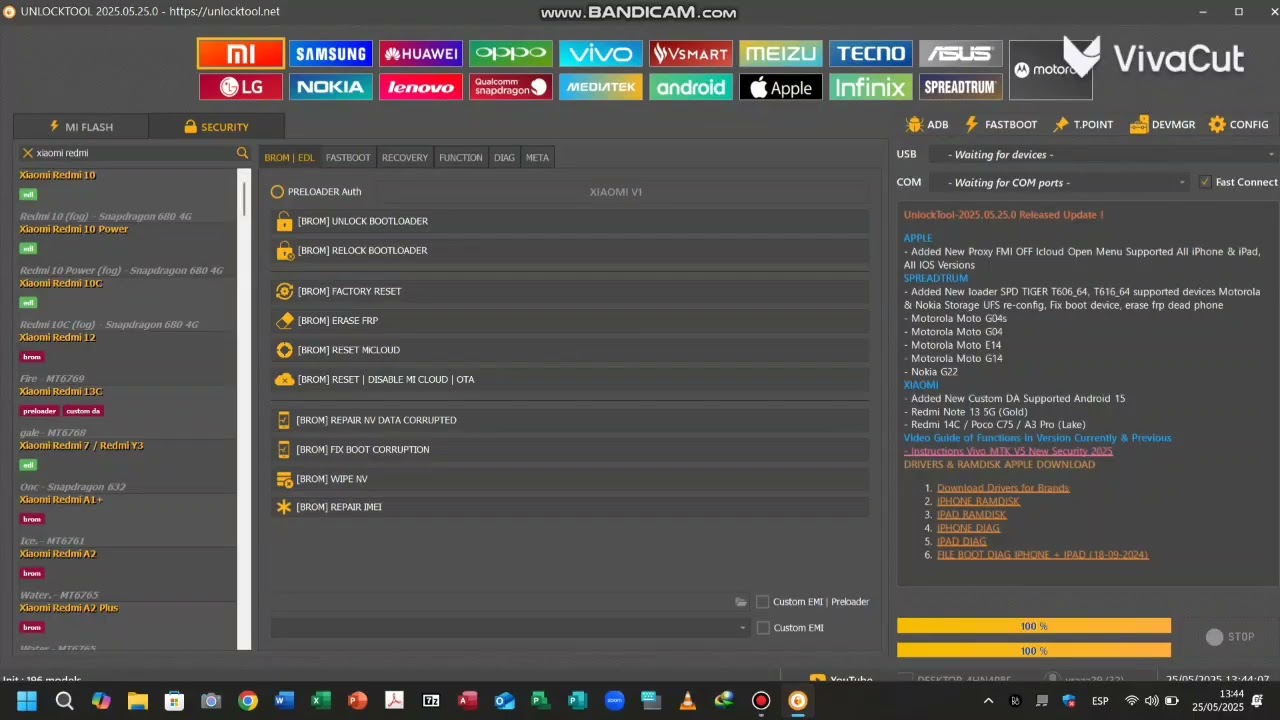This screenshot has height=720, width=1280.
Task: Select Xiaomi Redmi 13C in model list
Action: pyautogui.click(x=61, y=392)
